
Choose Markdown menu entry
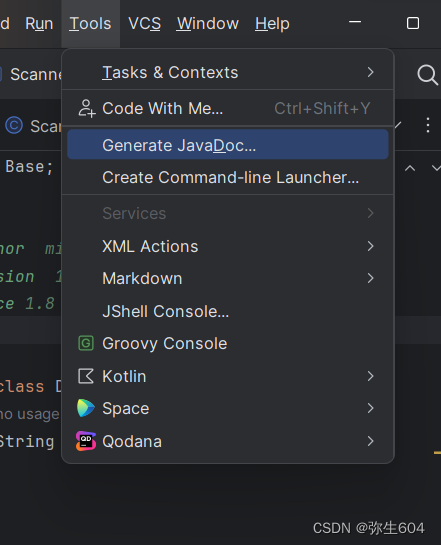click(x=228, y=278)
